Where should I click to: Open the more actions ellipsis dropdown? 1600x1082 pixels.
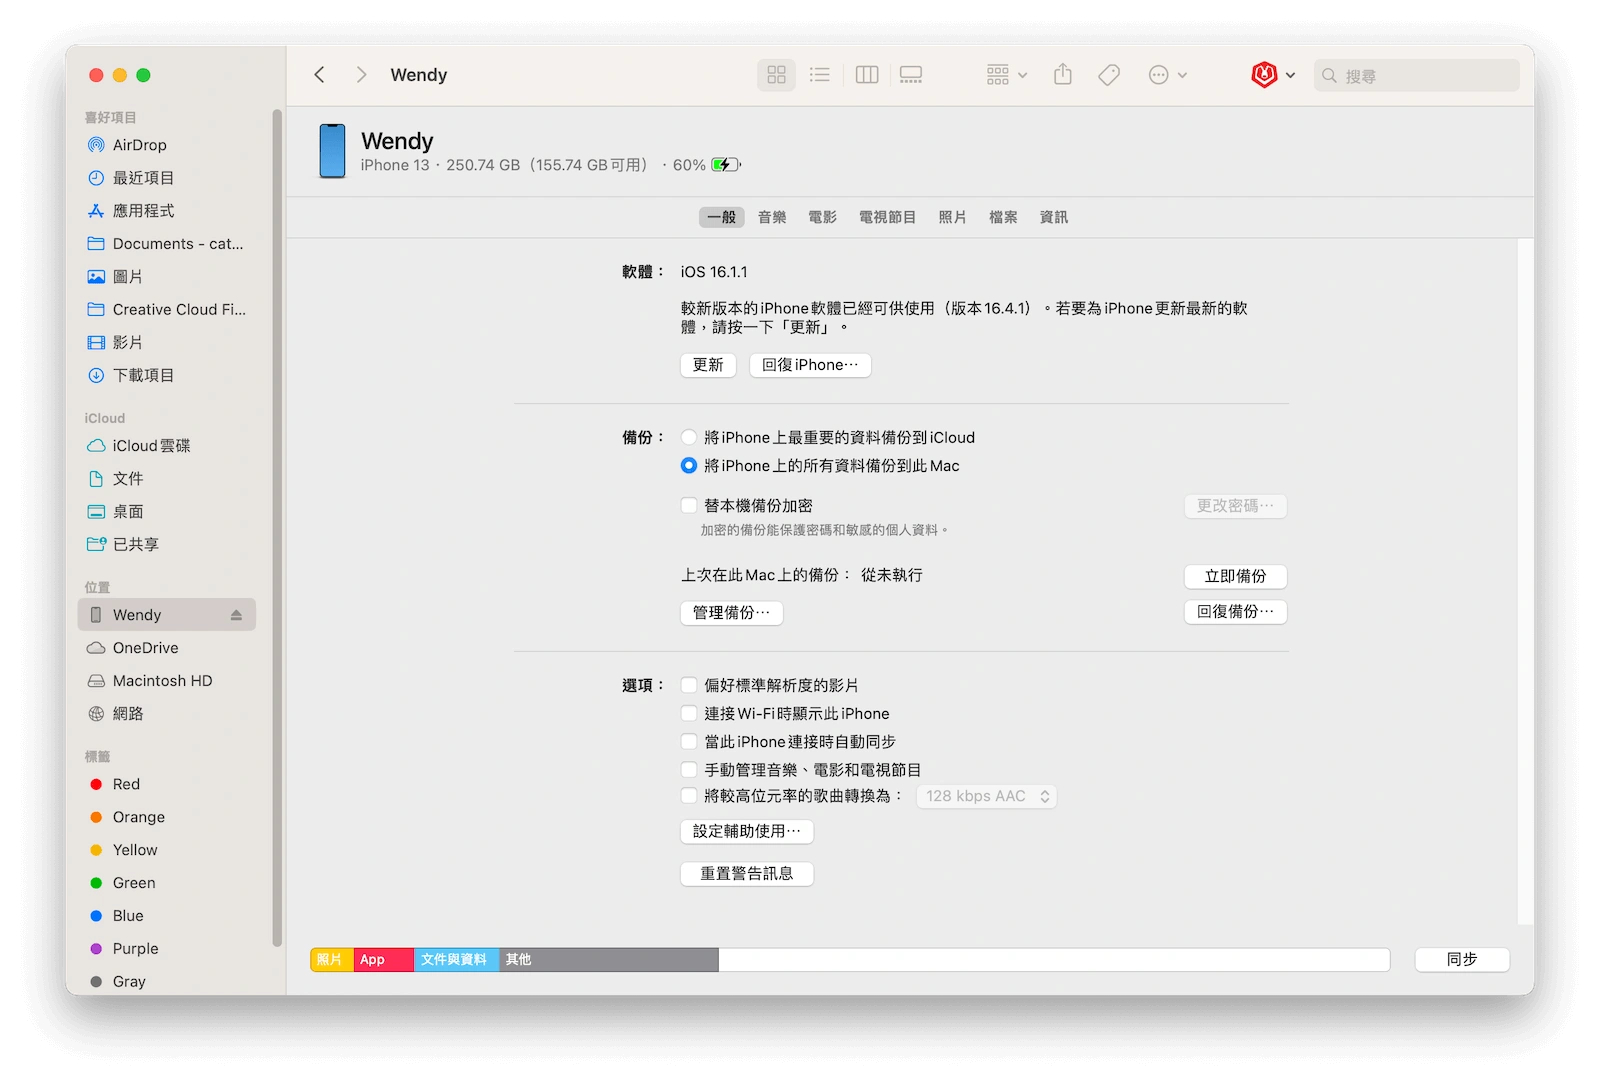[x=1167, y=75]
